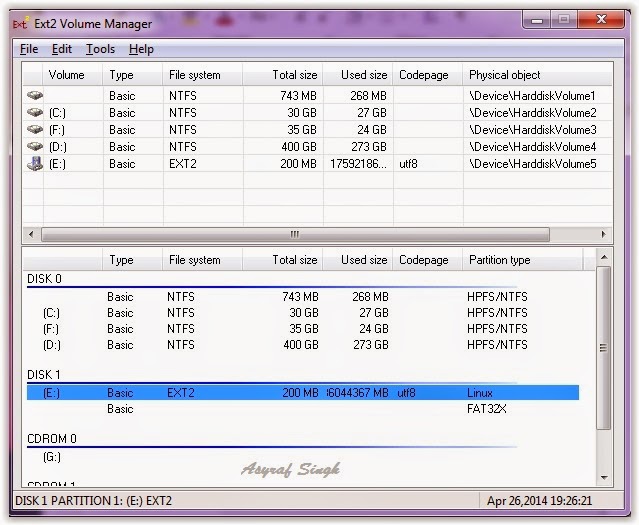Click status bar text DISK 1 PARTITION 1
Image resolution: width=639 pixels, height=525 pixels.
93,501
